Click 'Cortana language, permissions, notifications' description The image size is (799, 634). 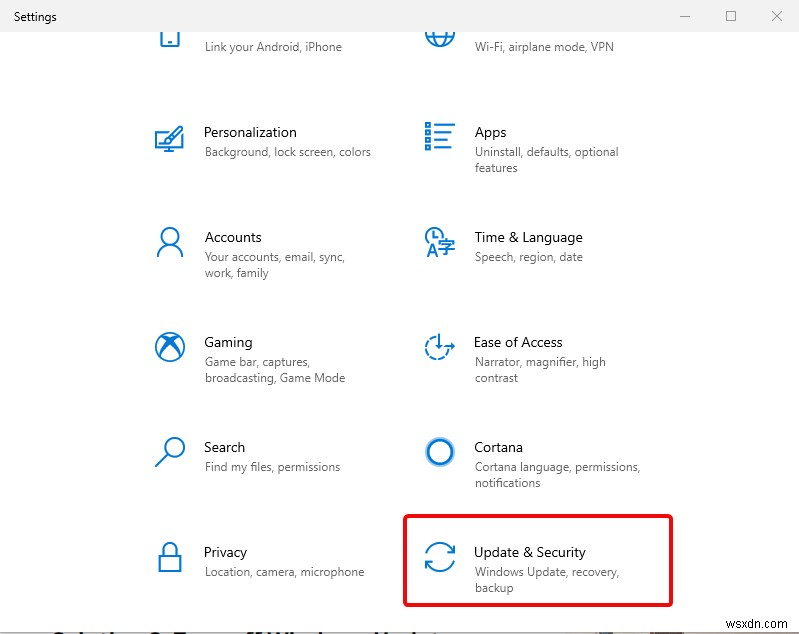click(557, 474)
